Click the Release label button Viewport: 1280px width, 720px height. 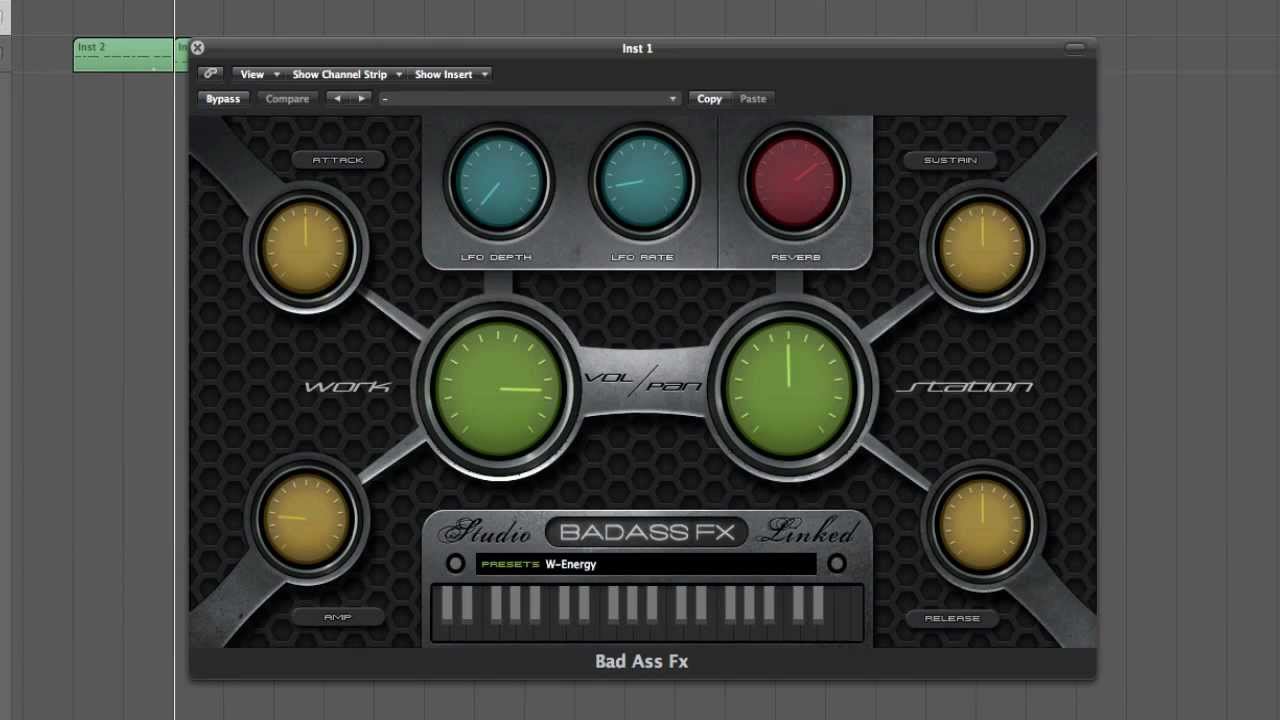952,618
